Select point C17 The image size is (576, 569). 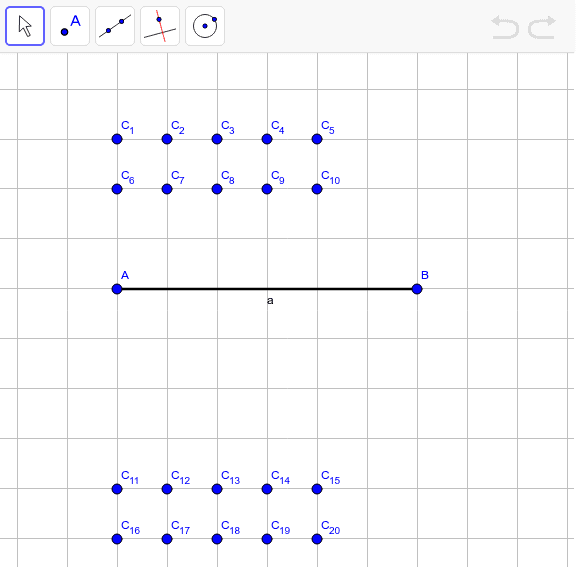(x=167, y=539)
